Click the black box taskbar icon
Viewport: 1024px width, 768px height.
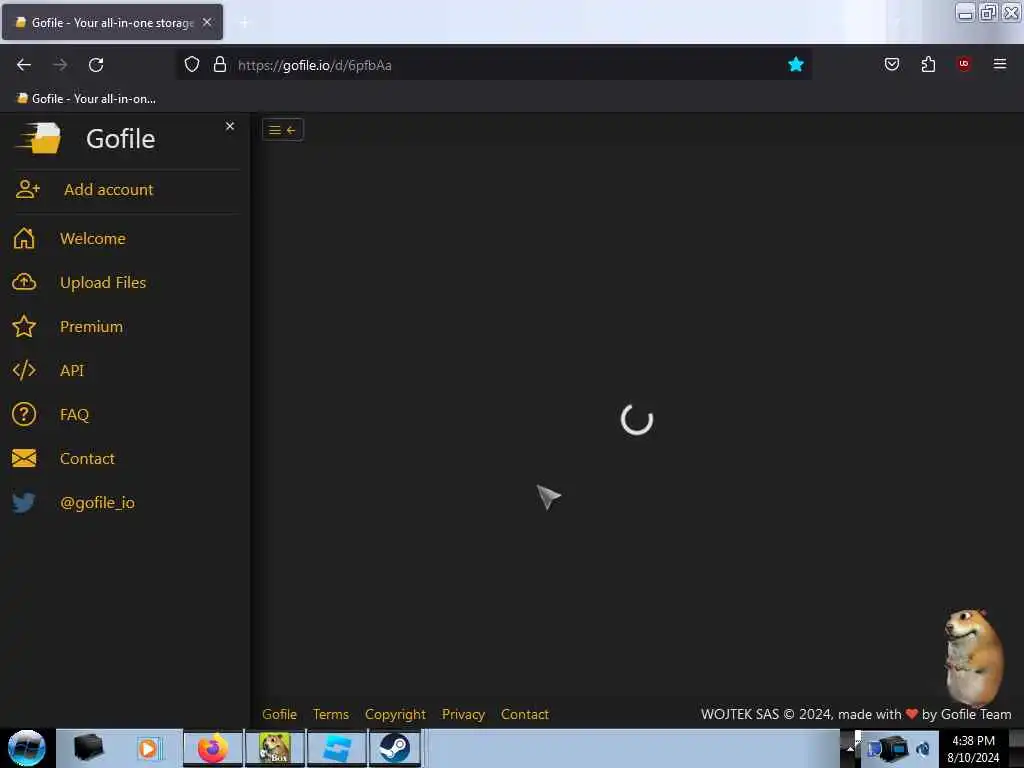(x=89, y=748)
